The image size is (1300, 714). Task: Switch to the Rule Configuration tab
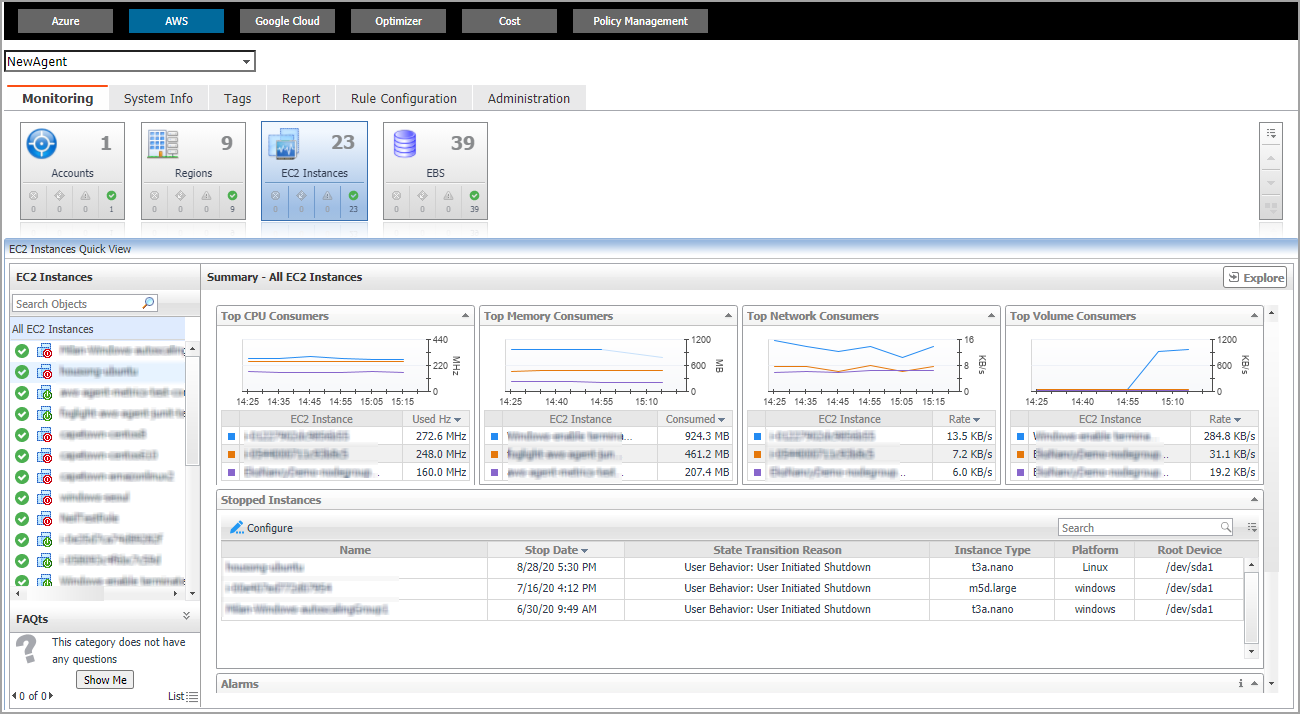tap(403, 98)
